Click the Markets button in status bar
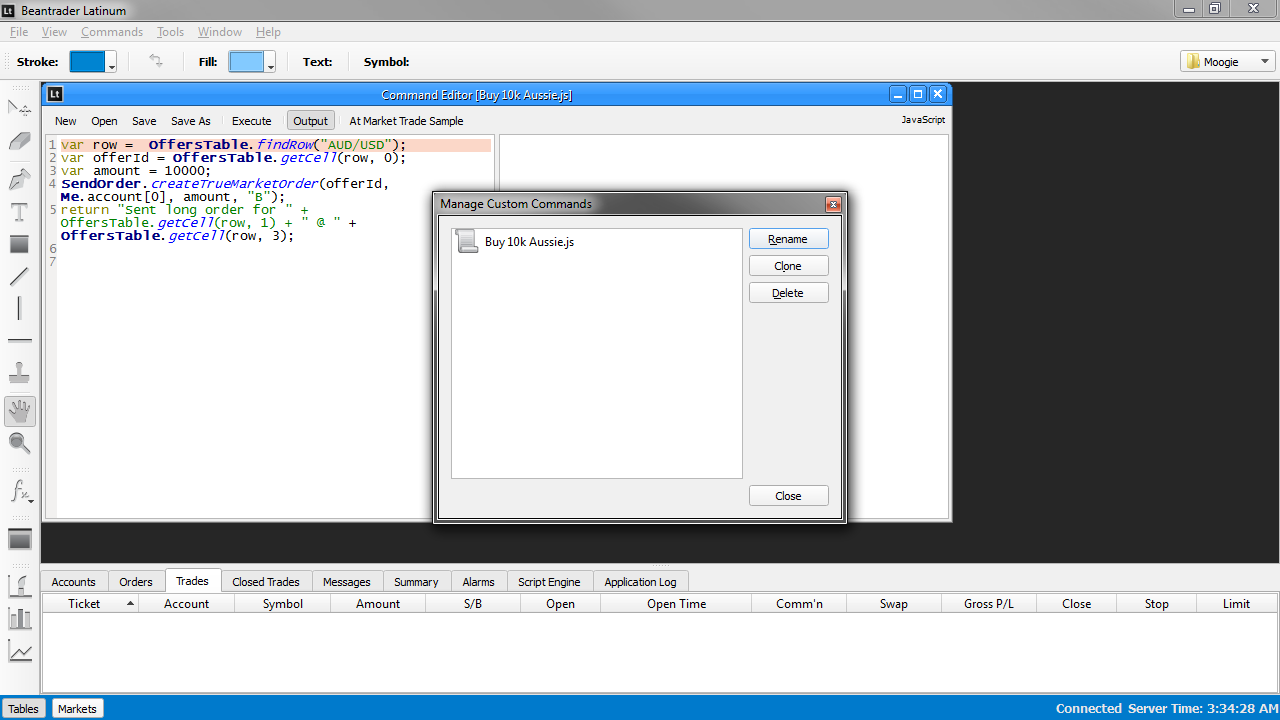Screen dimensions: 1280x720 pos(77,709)
